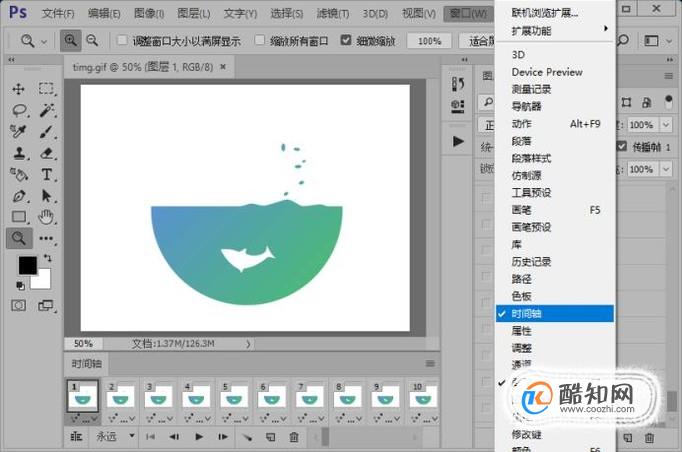
Task: Open the fill 100% dropdown arrow
Action: tap(666, 169)
